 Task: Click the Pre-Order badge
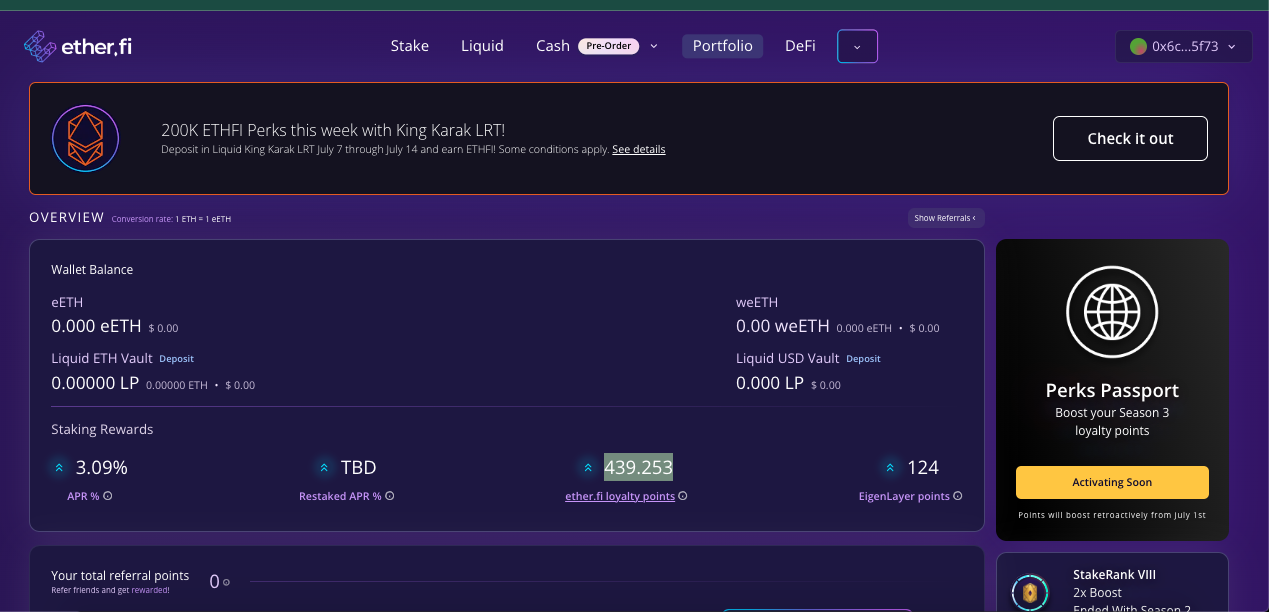[x=608, y=46]
